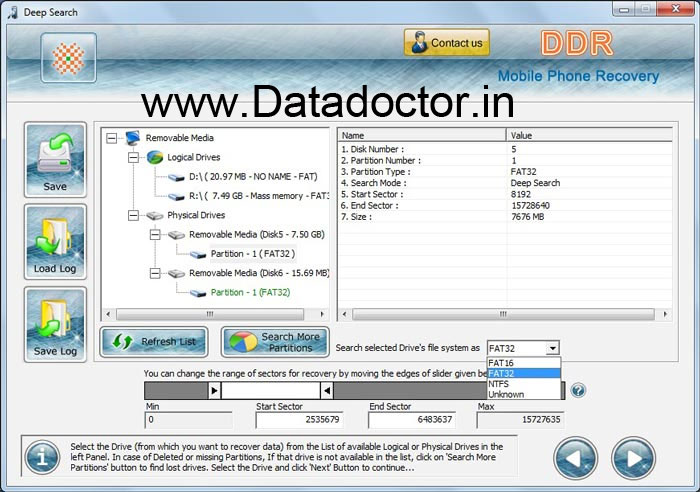This screenshot has height=492, width=700.
Task: Click the Value column header
Action: coord(589,135)
